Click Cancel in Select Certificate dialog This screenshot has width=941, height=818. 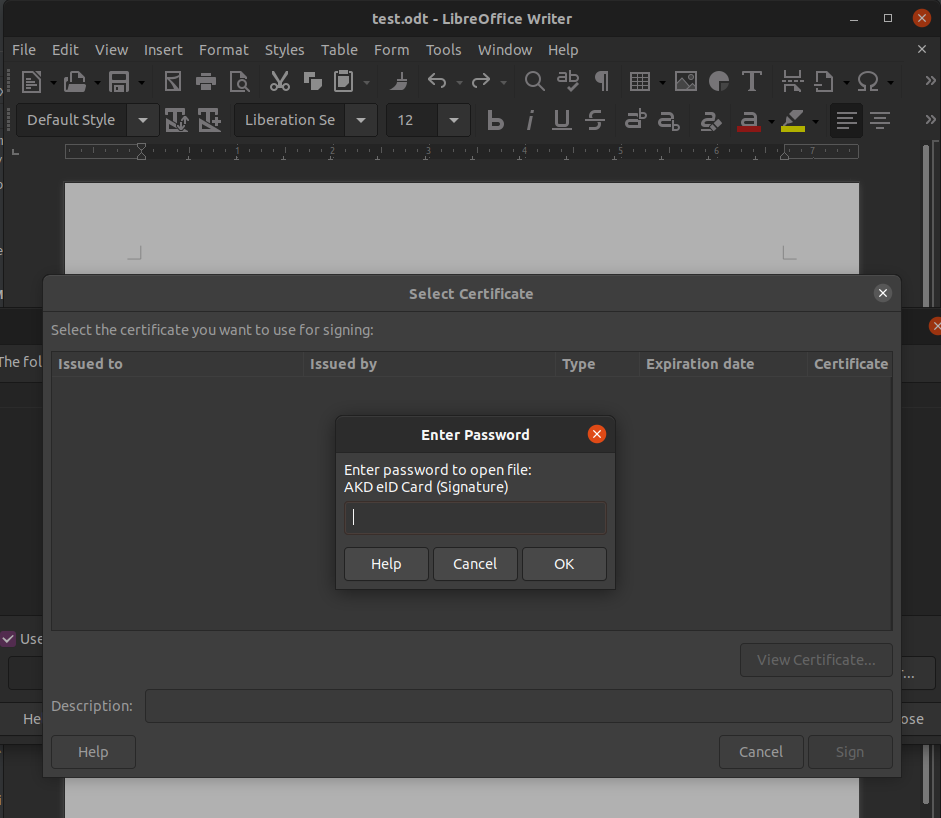760,751
